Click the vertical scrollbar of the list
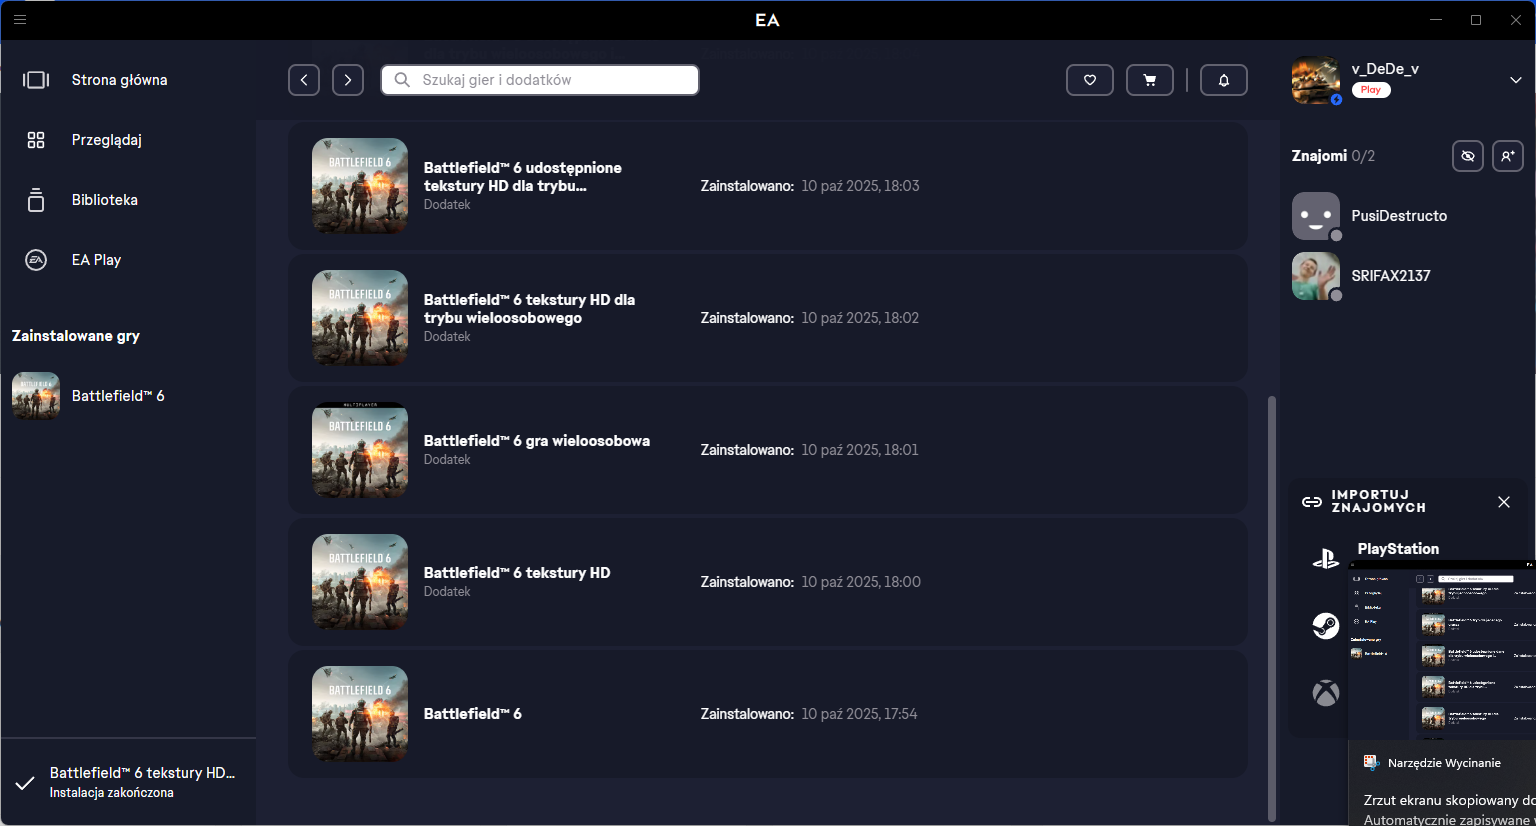This screenshot has width=1536, height=826. (1272, 600)
